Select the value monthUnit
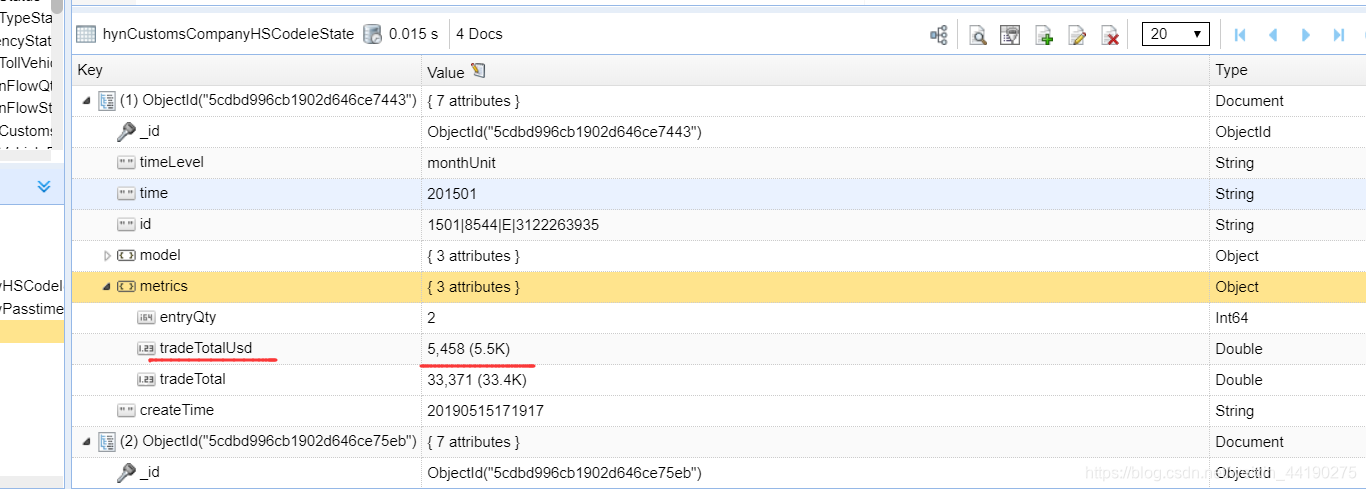The height and width of the screenshot is (491, 1366). (461, 163)
